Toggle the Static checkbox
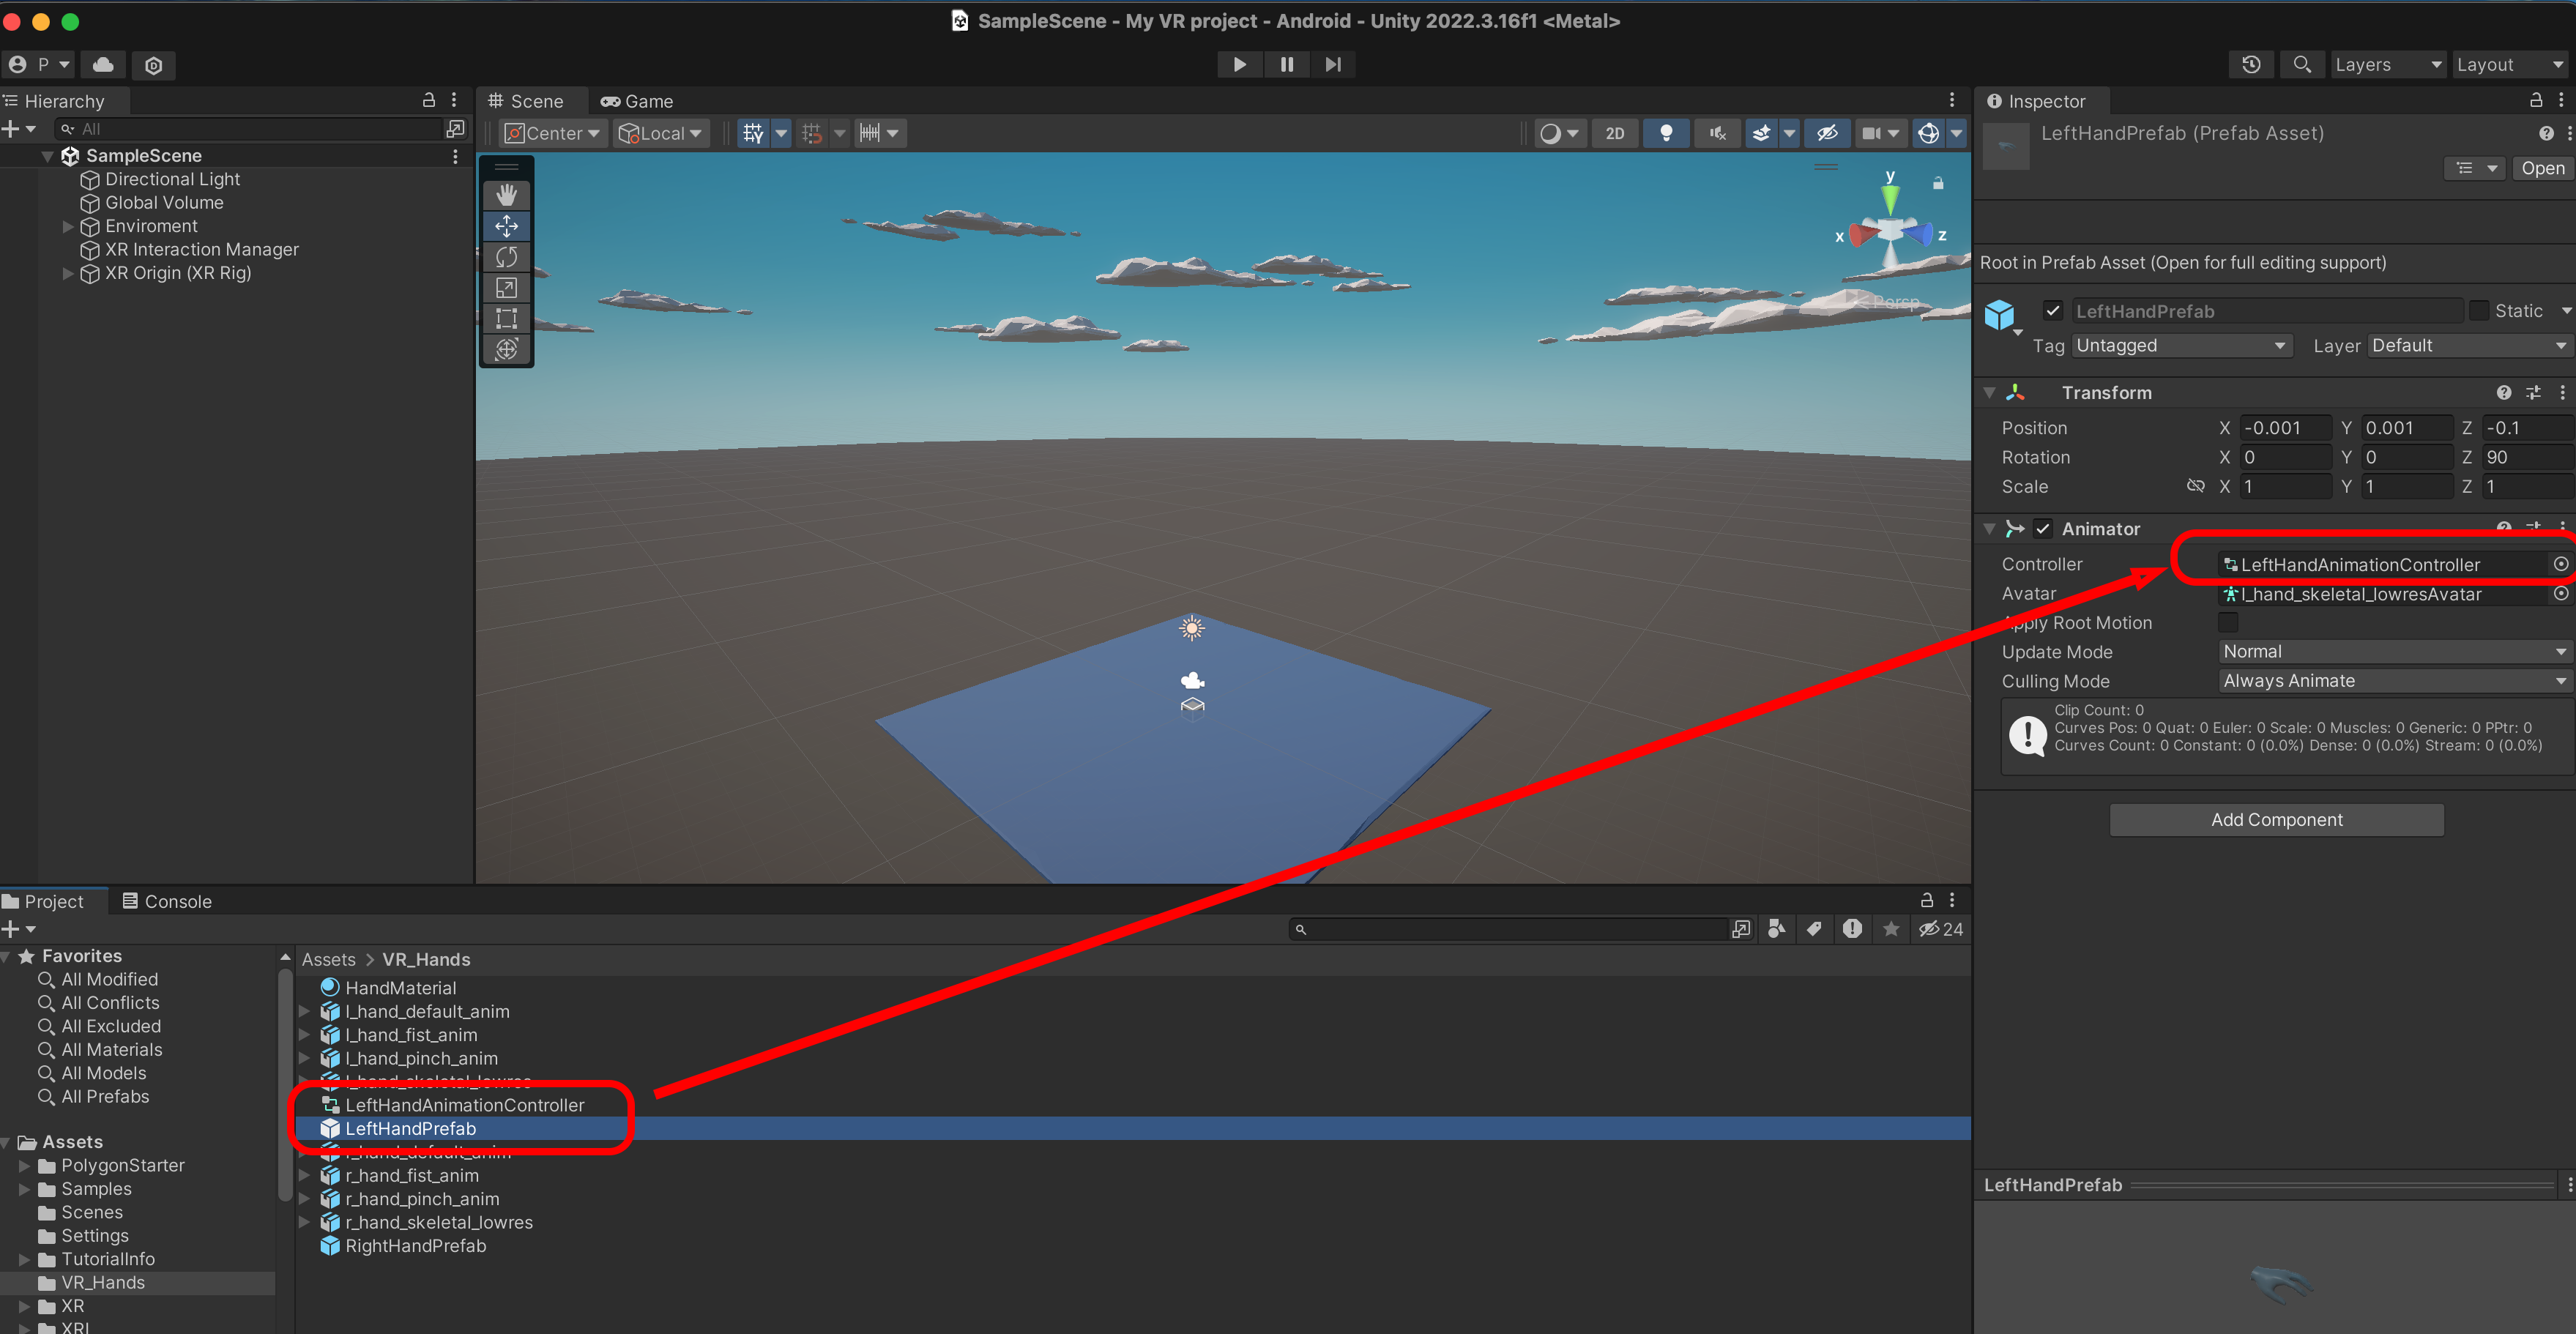This screenshot has height=1334, width=2576. click(2479, 311)
